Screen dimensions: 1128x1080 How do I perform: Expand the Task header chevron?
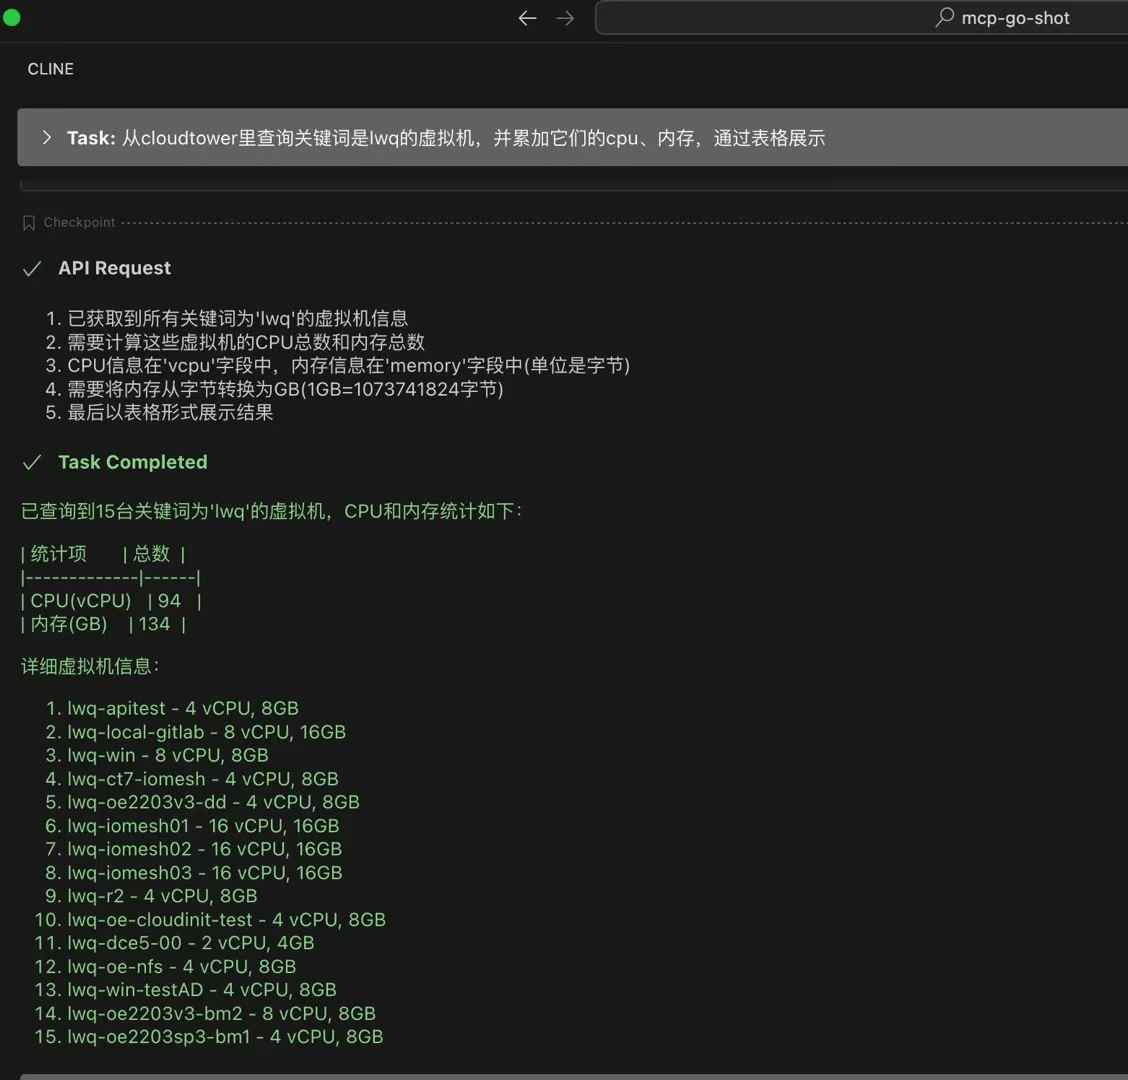(x=46, y=138)
